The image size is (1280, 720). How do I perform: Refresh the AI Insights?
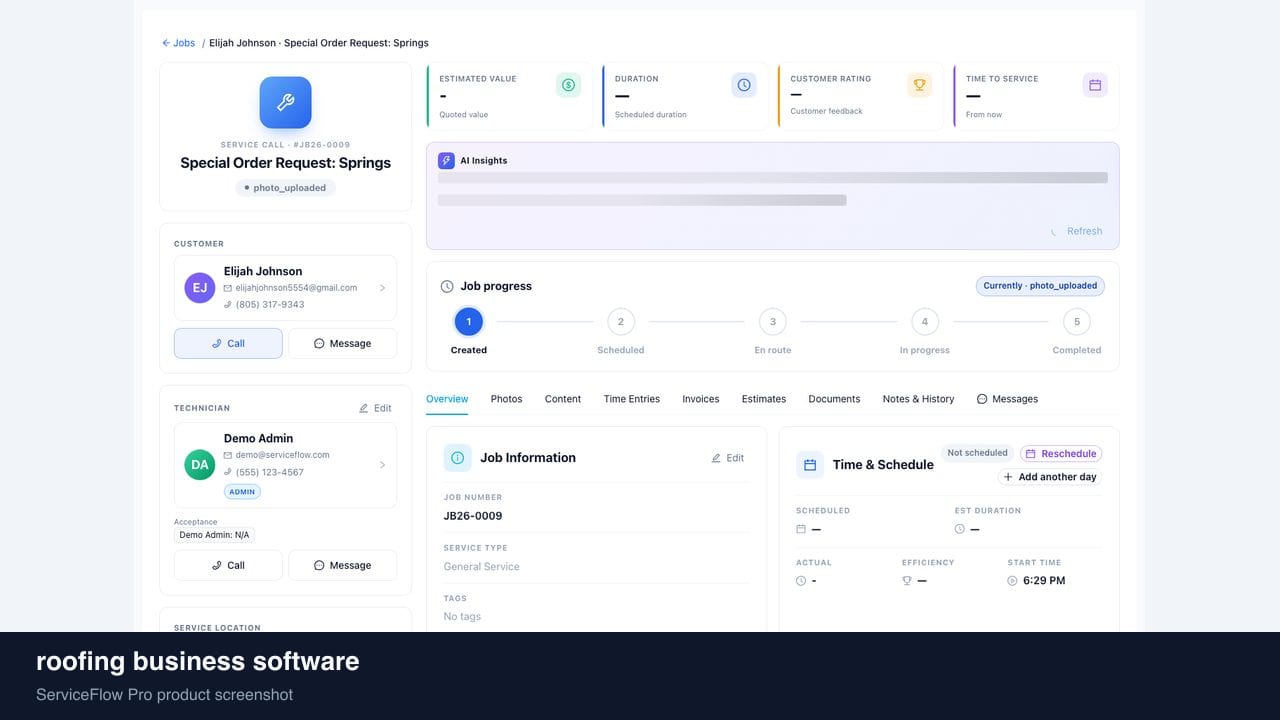click(x=1076, y=231)
